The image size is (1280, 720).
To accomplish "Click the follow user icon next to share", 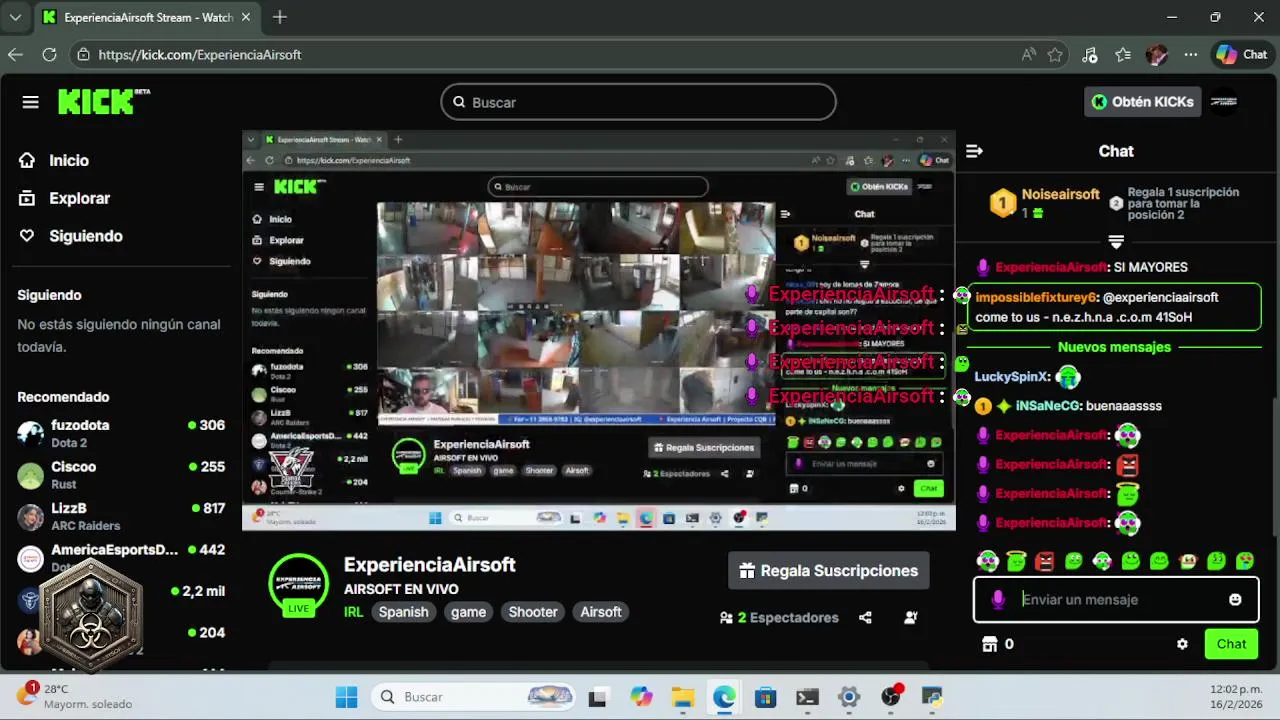I will coord(910,618).
